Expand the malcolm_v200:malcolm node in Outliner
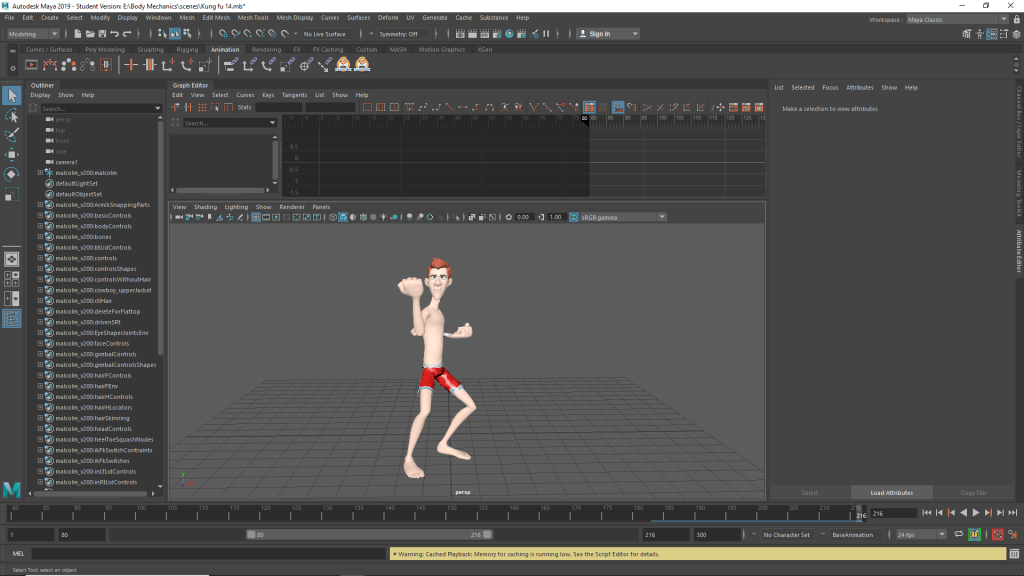1024x576 pixels. [x=40, y=172]
